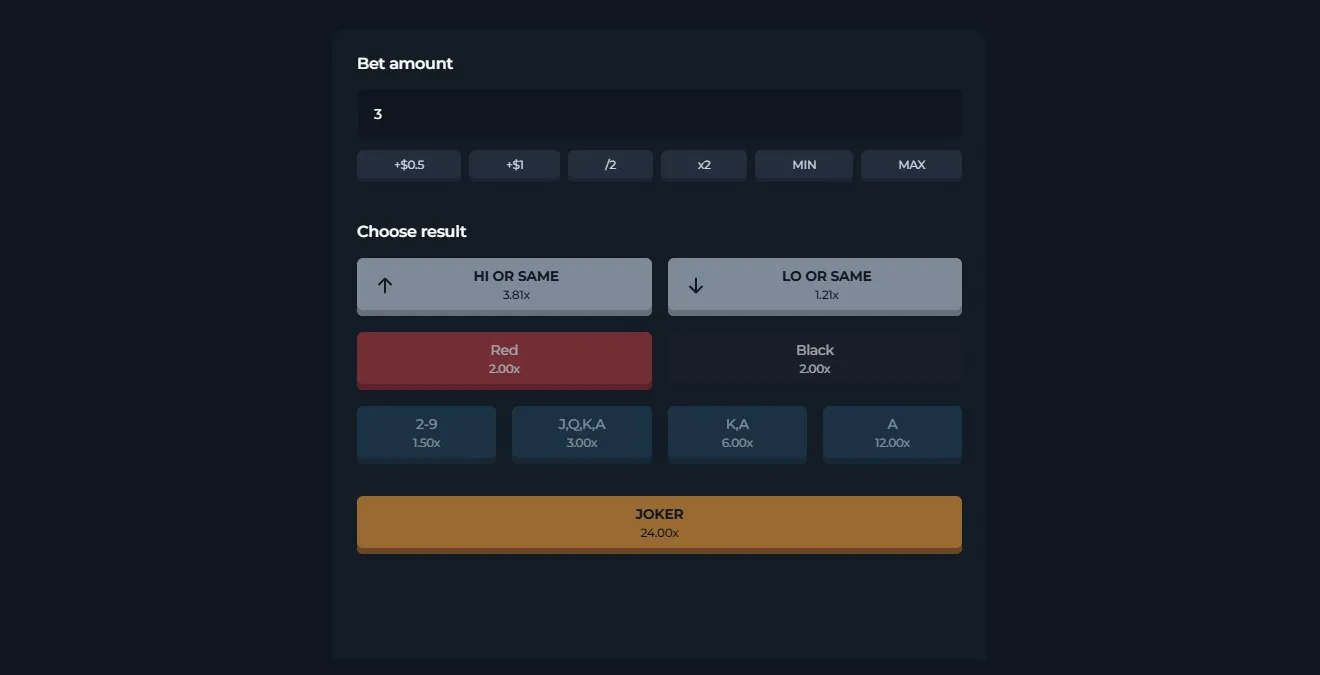Select the A 12.00x bet option
Viewport: 1320px width, 675px height.
[x=892, y=432]
